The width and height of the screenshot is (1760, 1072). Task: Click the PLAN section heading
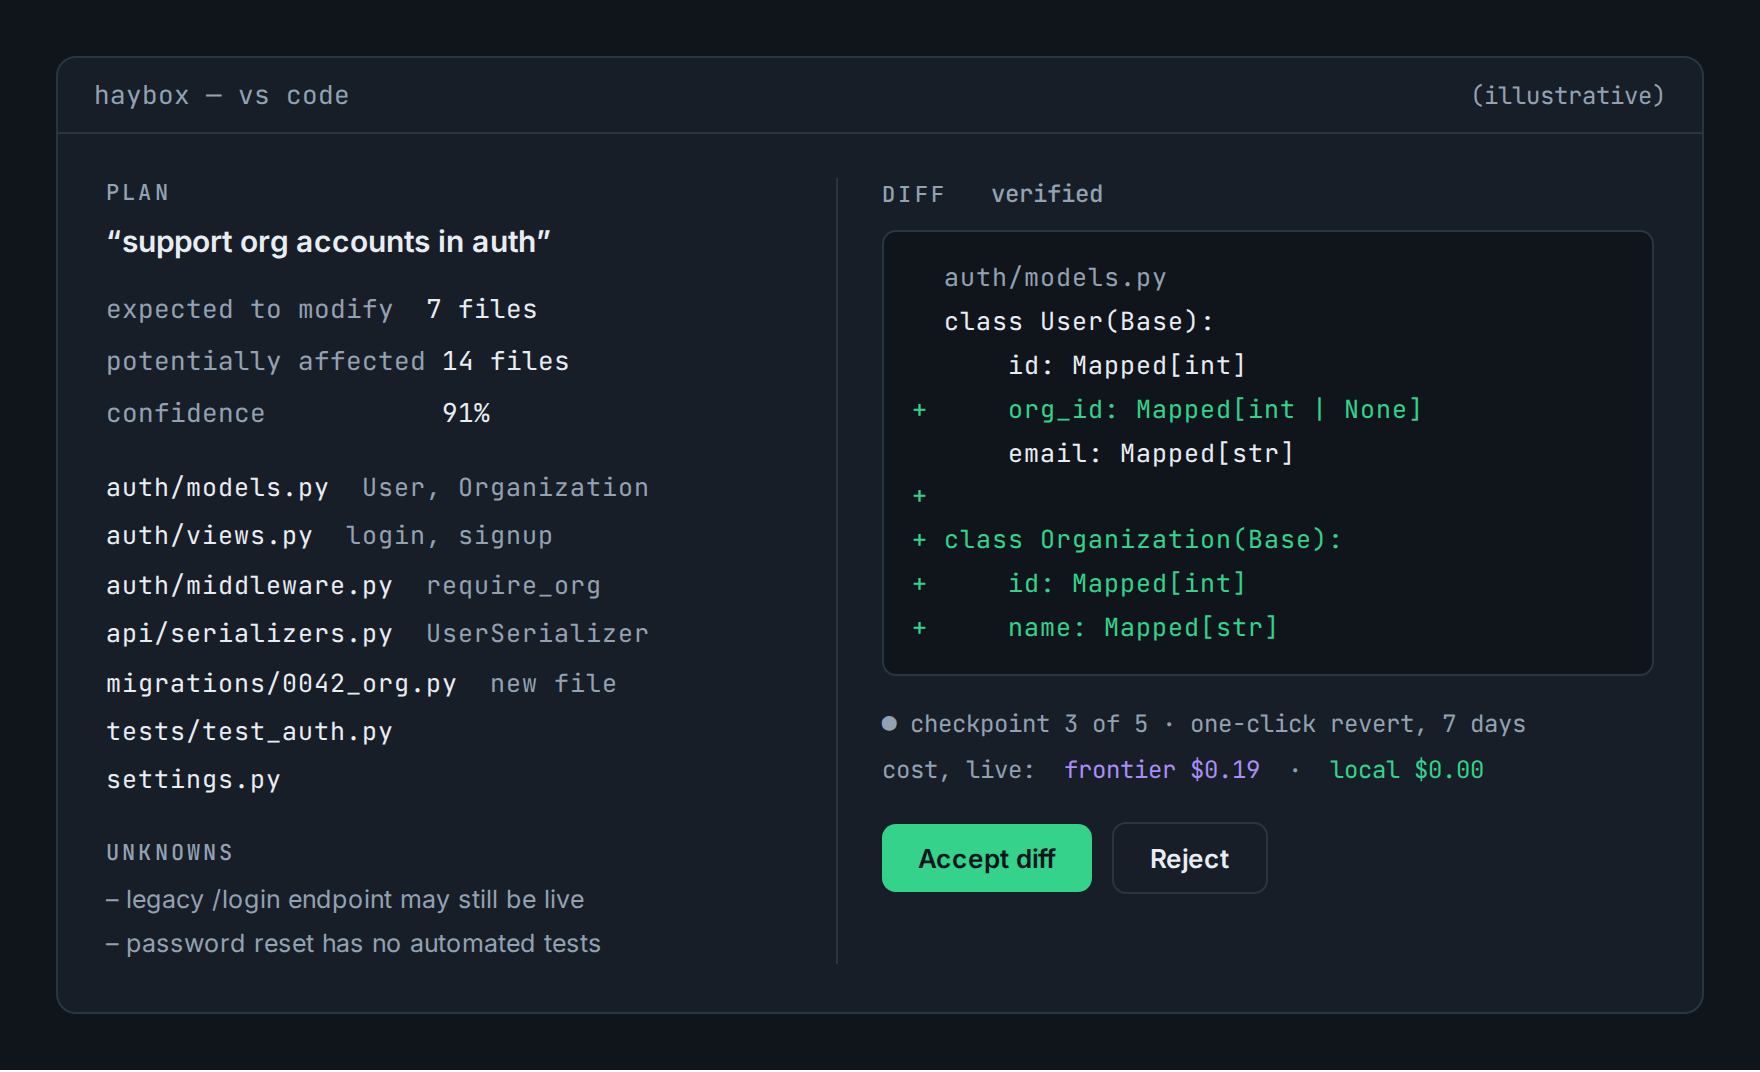tap(138, 193)
